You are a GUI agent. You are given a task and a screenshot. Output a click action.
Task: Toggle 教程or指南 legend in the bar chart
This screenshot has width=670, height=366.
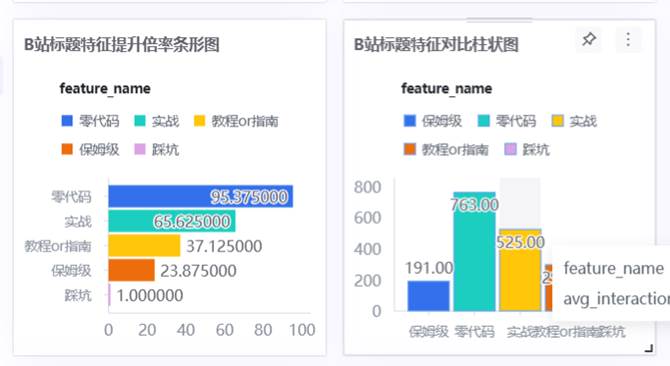[236, 121]
